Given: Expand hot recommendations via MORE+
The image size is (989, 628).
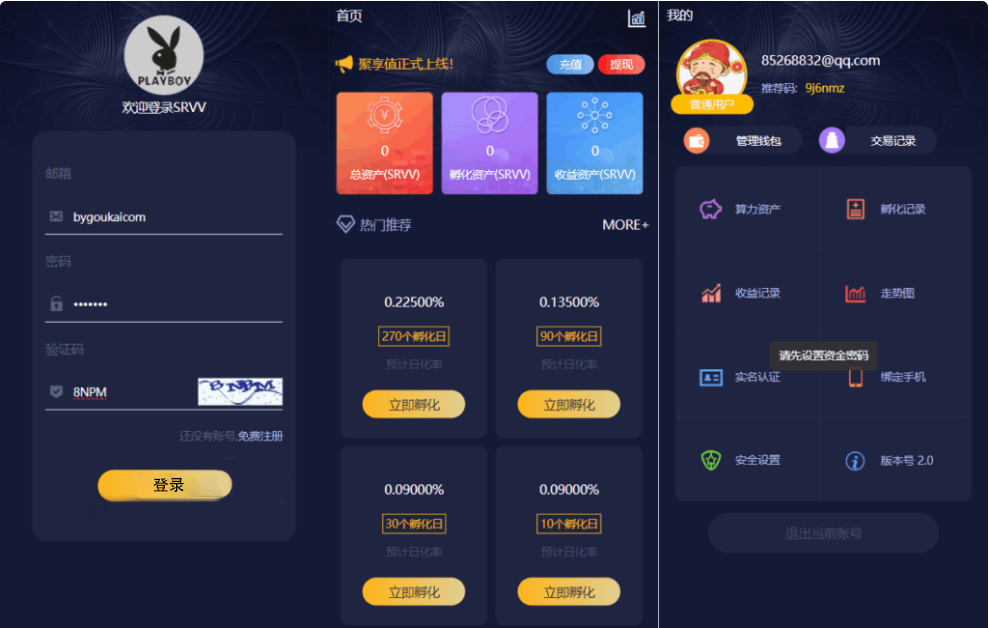Looking at the screenshot, I should (x=625, y=224).
